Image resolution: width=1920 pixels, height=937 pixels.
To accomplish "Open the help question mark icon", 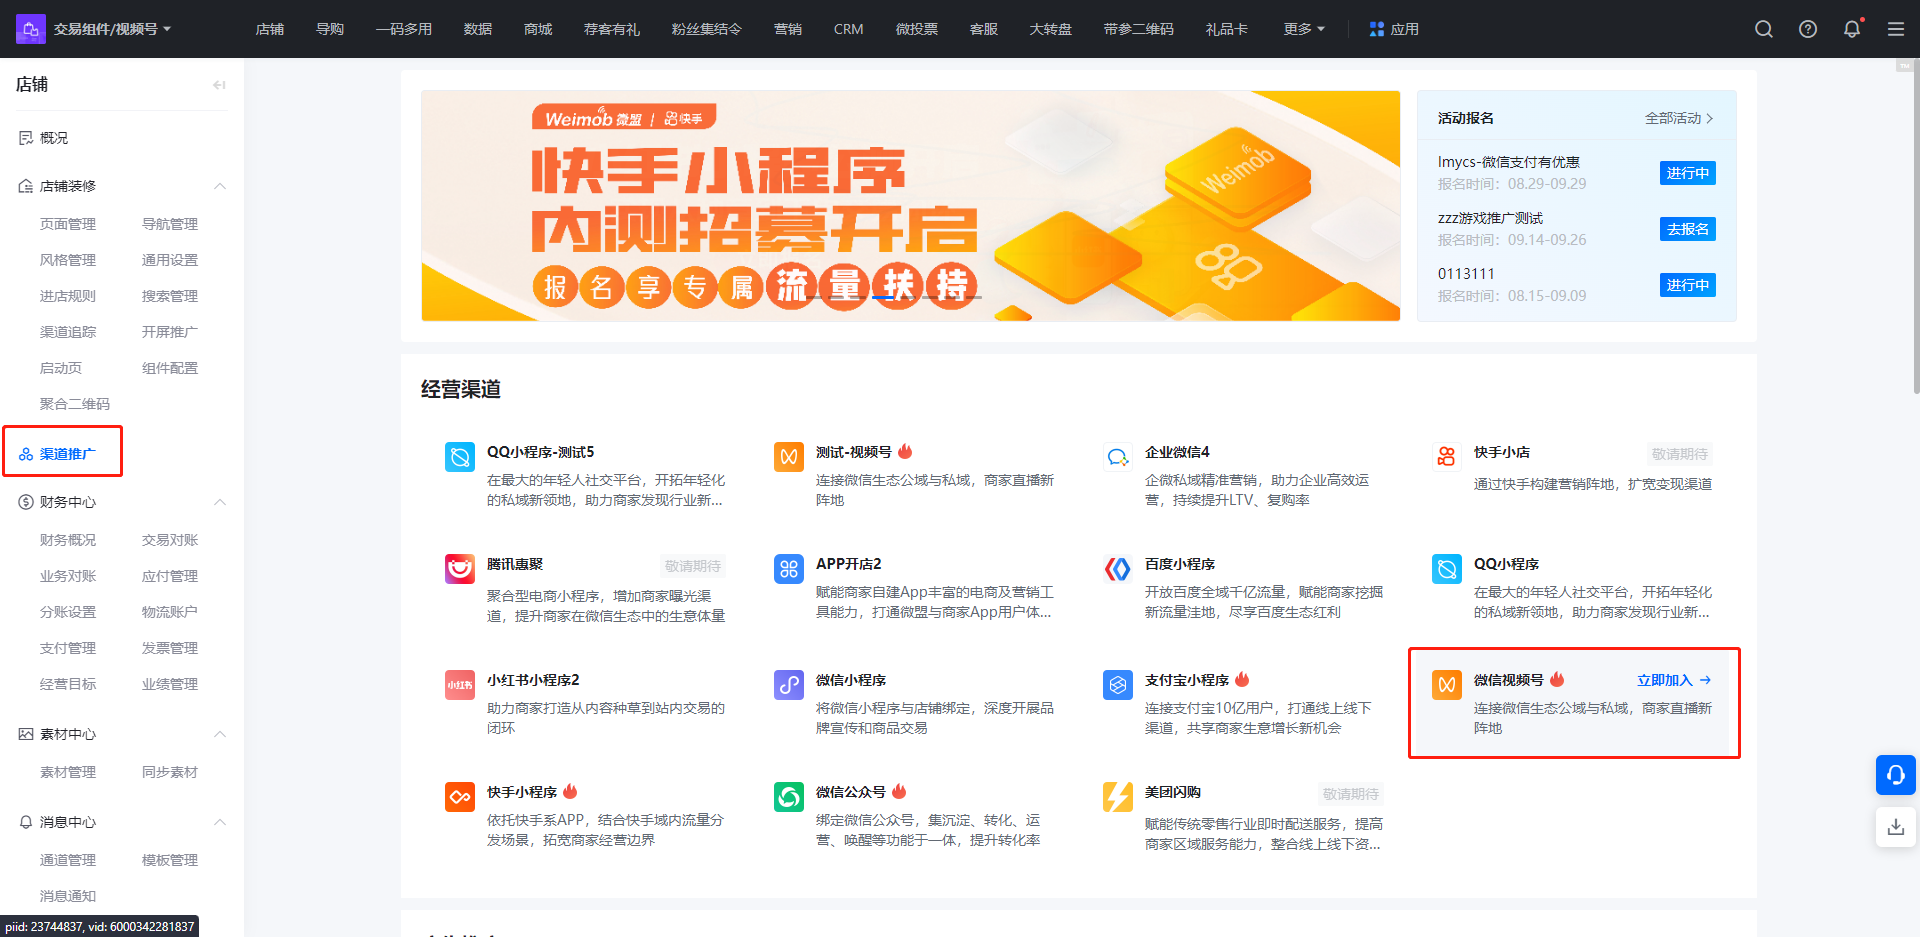I will click(1808, 29).
